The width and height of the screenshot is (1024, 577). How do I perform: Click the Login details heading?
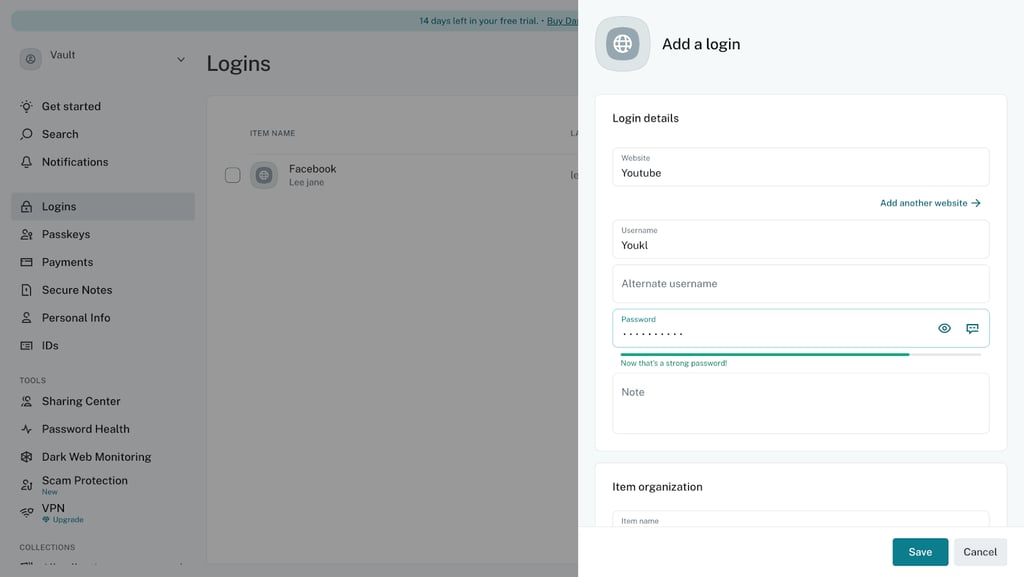coord(645,118)
